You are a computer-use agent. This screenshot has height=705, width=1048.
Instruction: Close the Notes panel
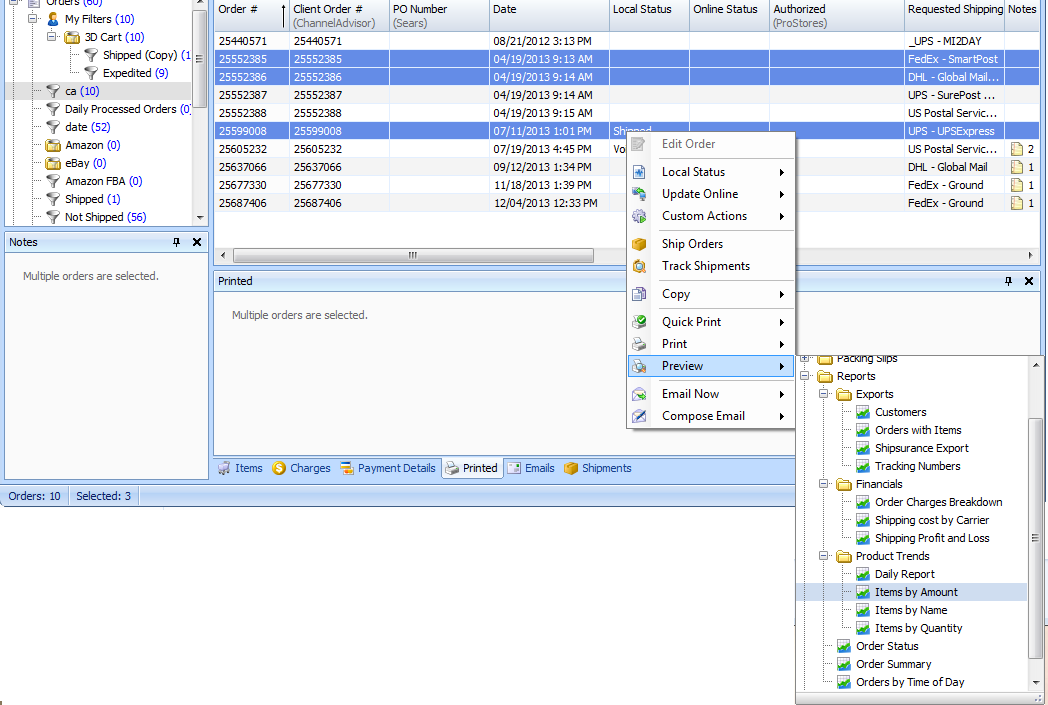197,242
